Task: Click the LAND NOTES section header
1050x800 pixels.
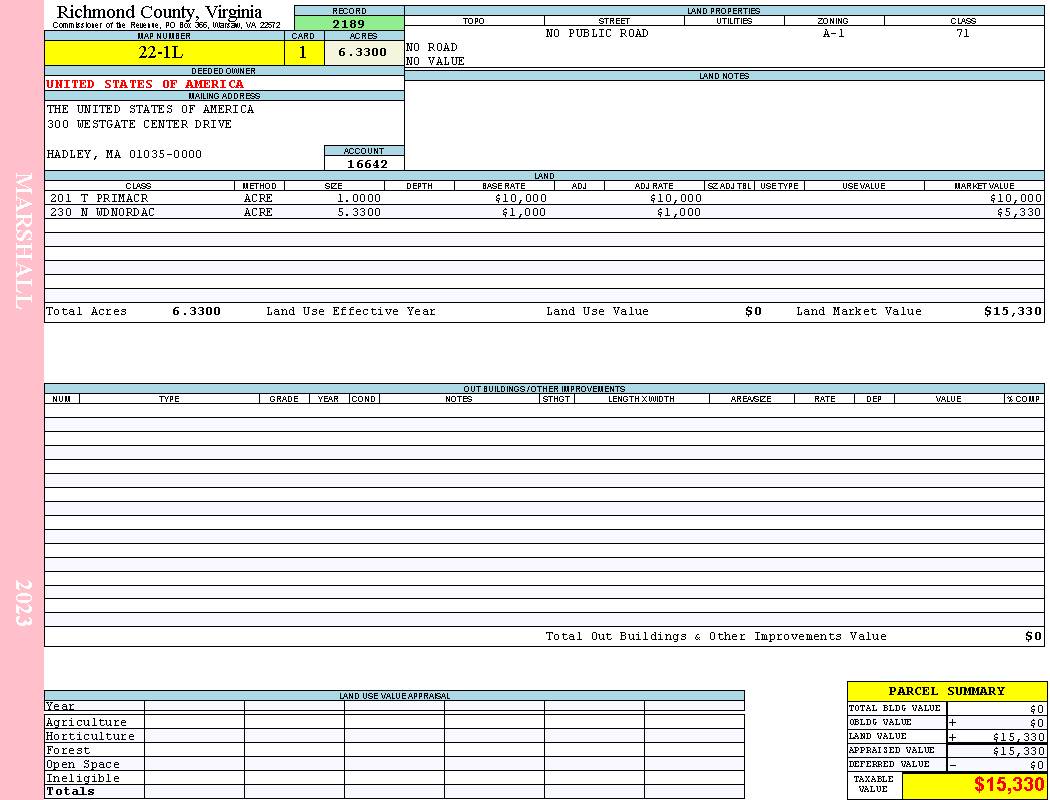Action: (724, 76)
